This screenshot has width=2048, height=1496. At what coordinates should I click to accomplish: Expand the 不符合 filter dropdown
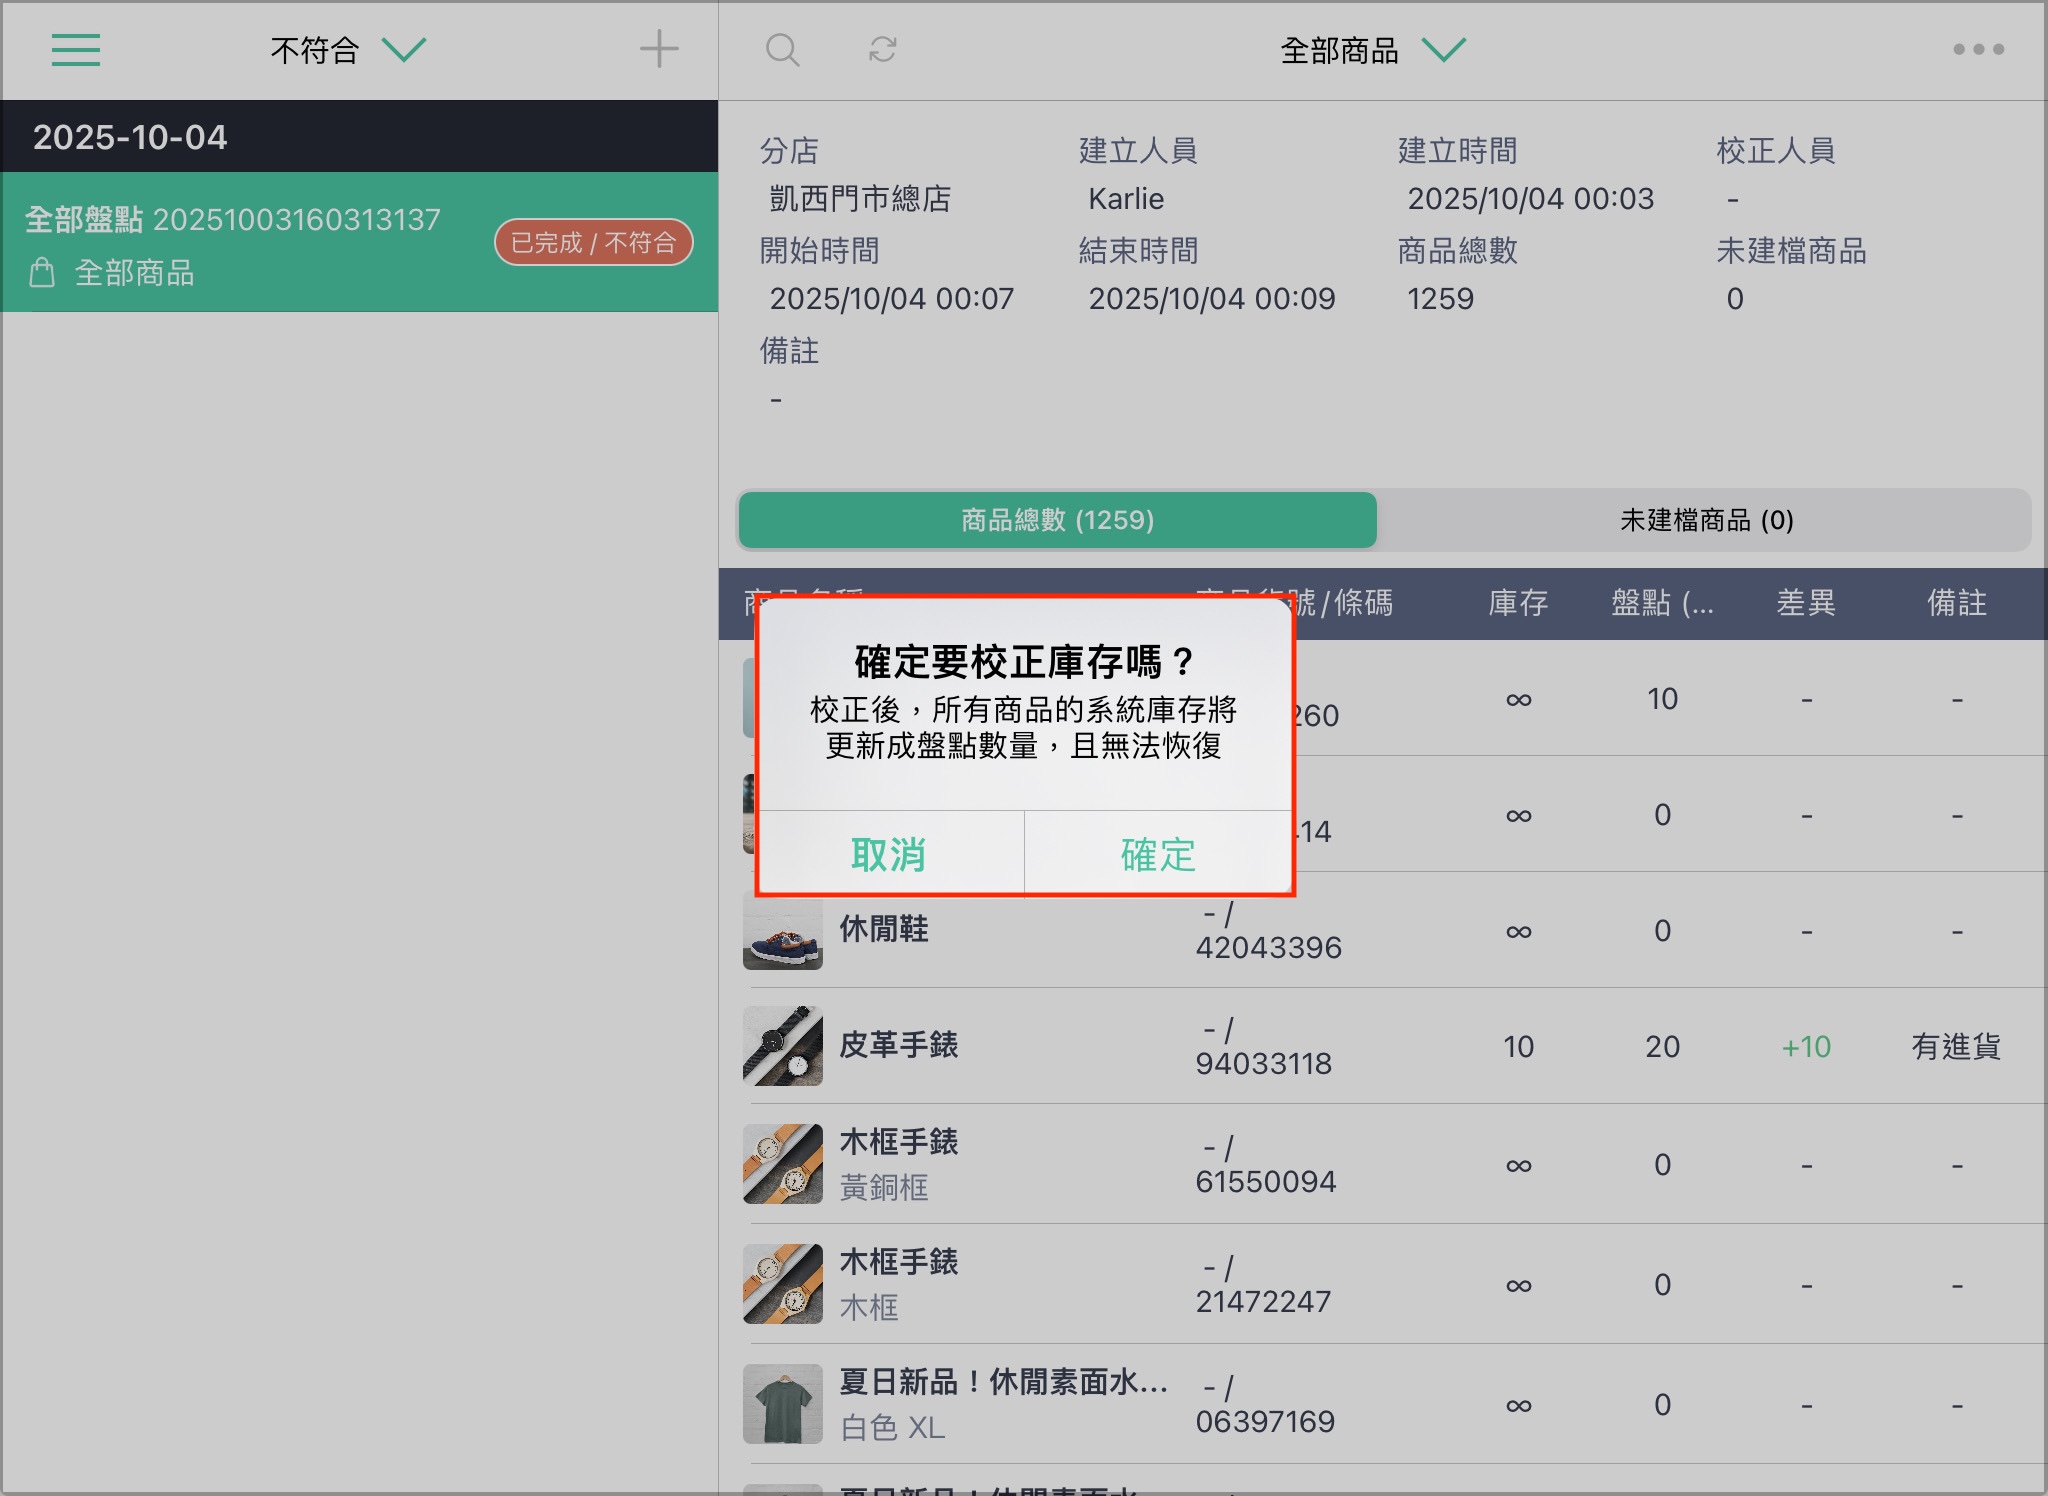[348, 50]
